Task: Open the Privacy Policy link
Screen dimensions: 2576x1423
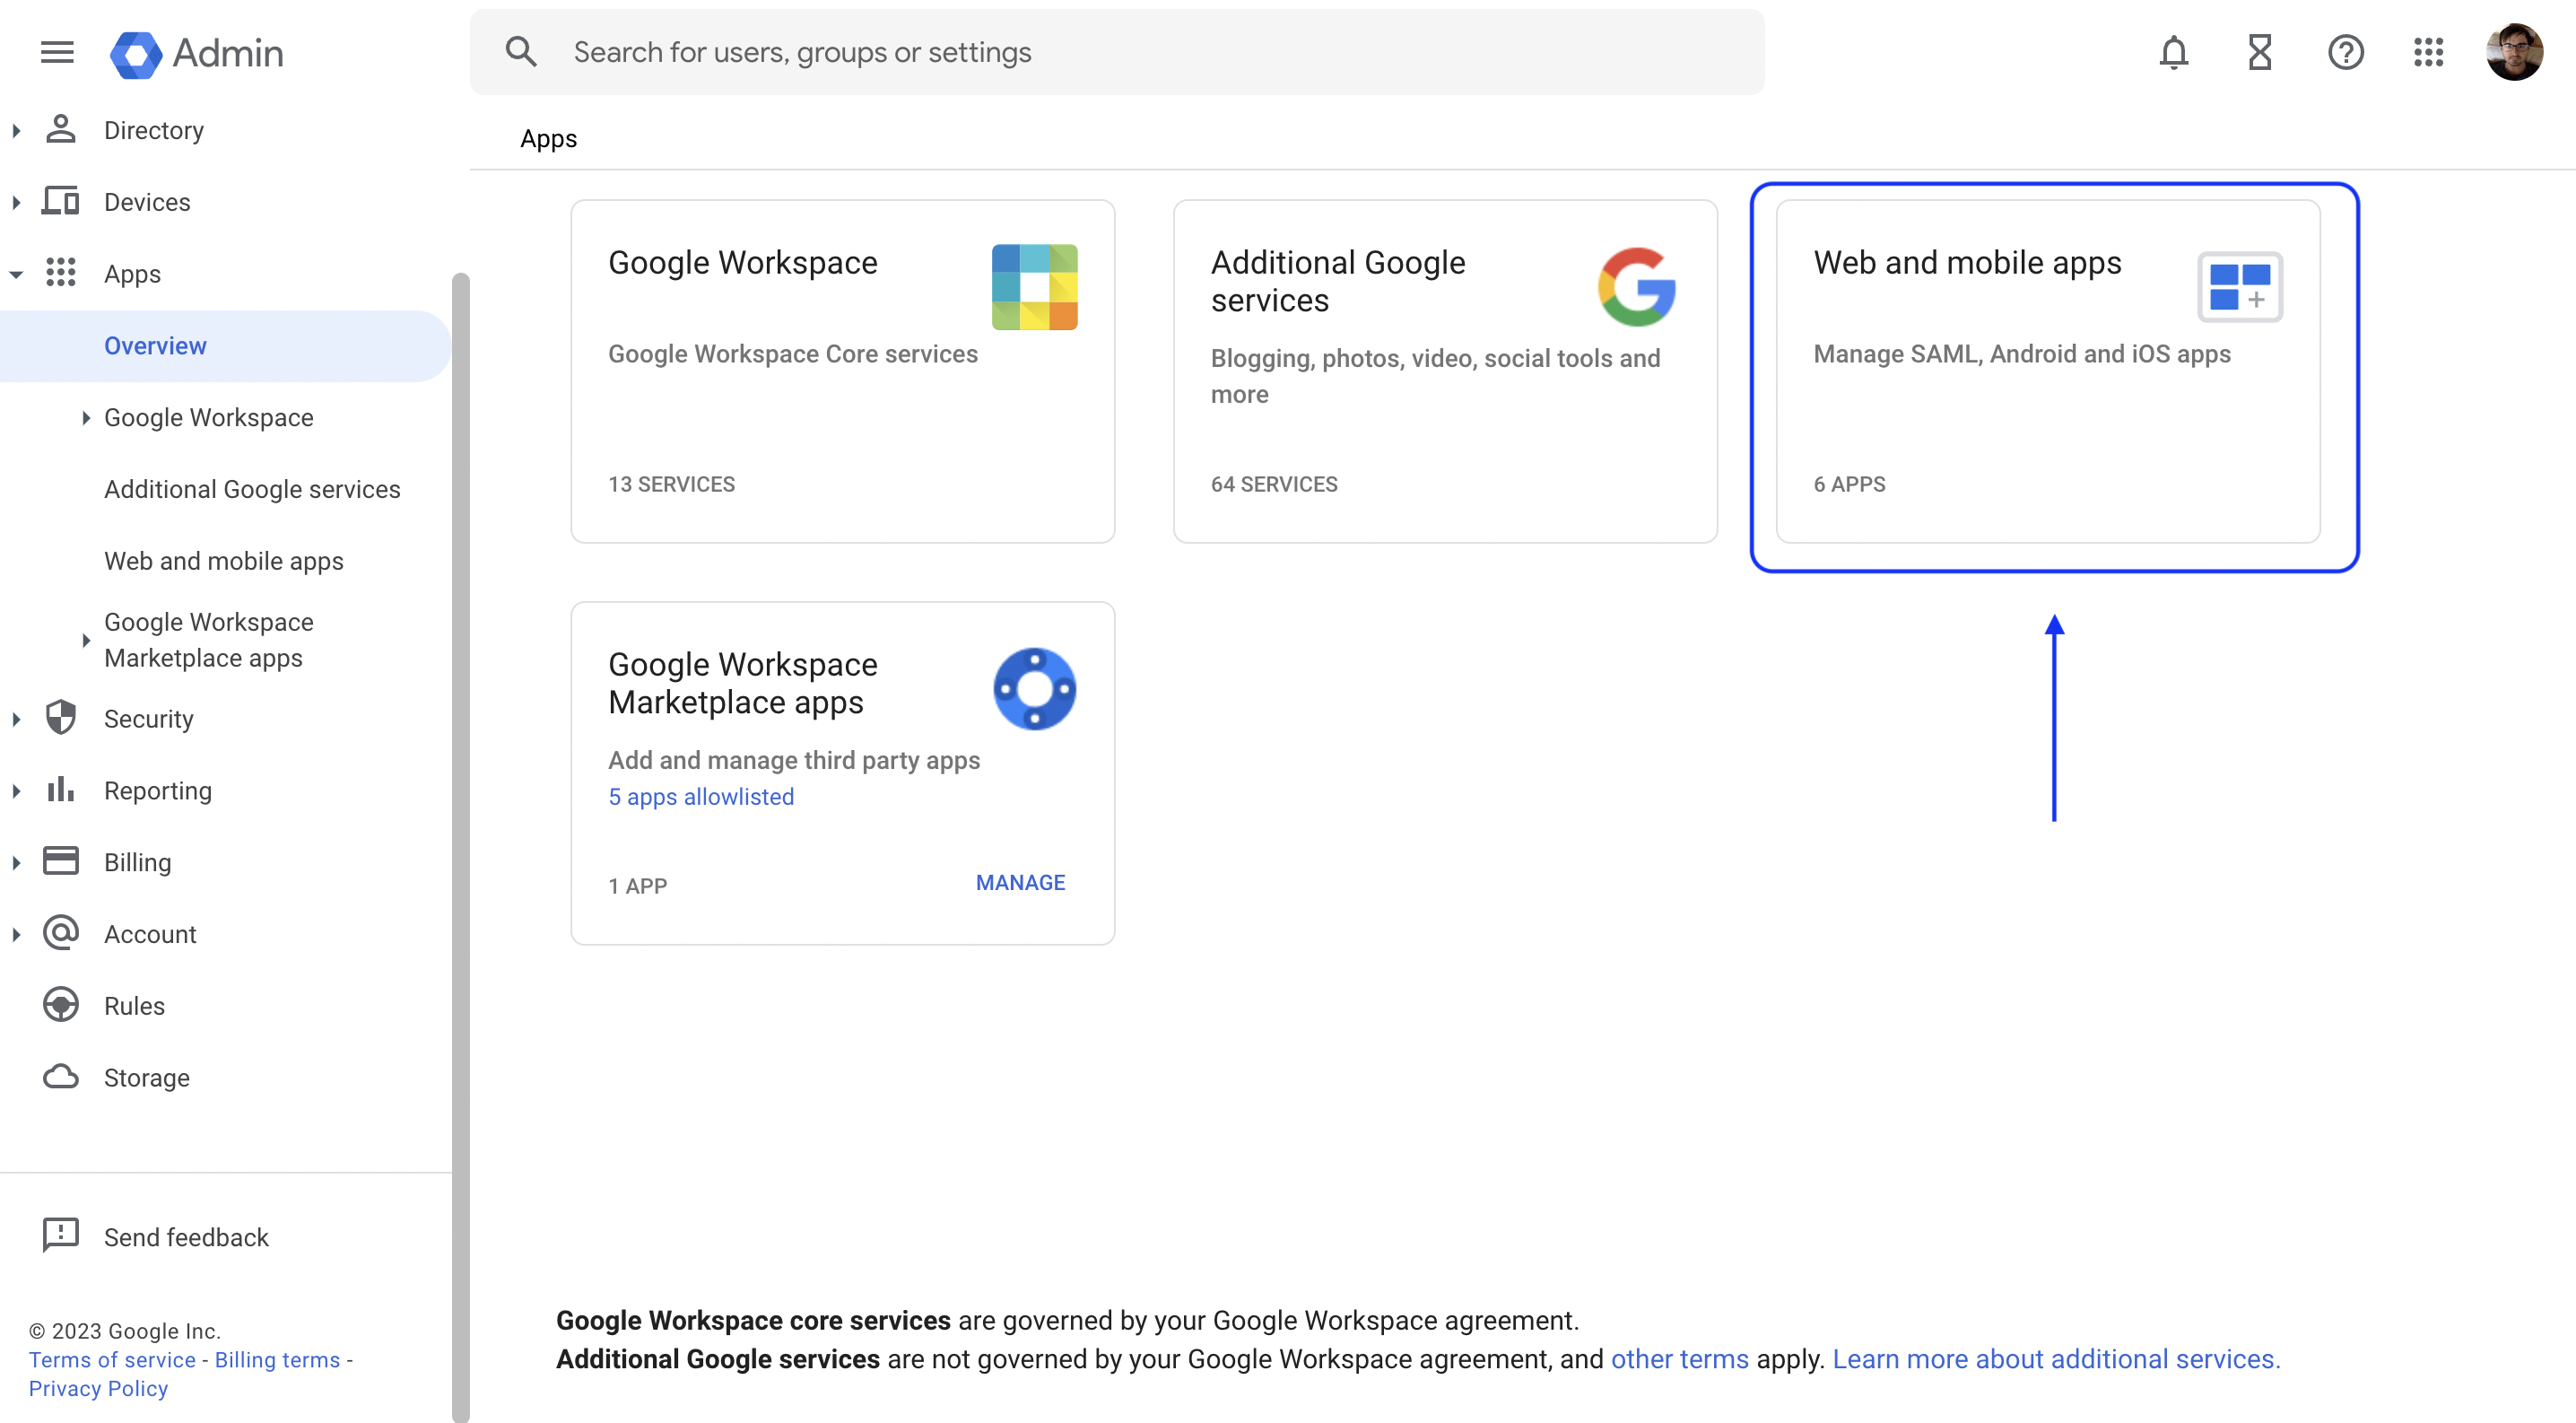Action: [98, 1388]
